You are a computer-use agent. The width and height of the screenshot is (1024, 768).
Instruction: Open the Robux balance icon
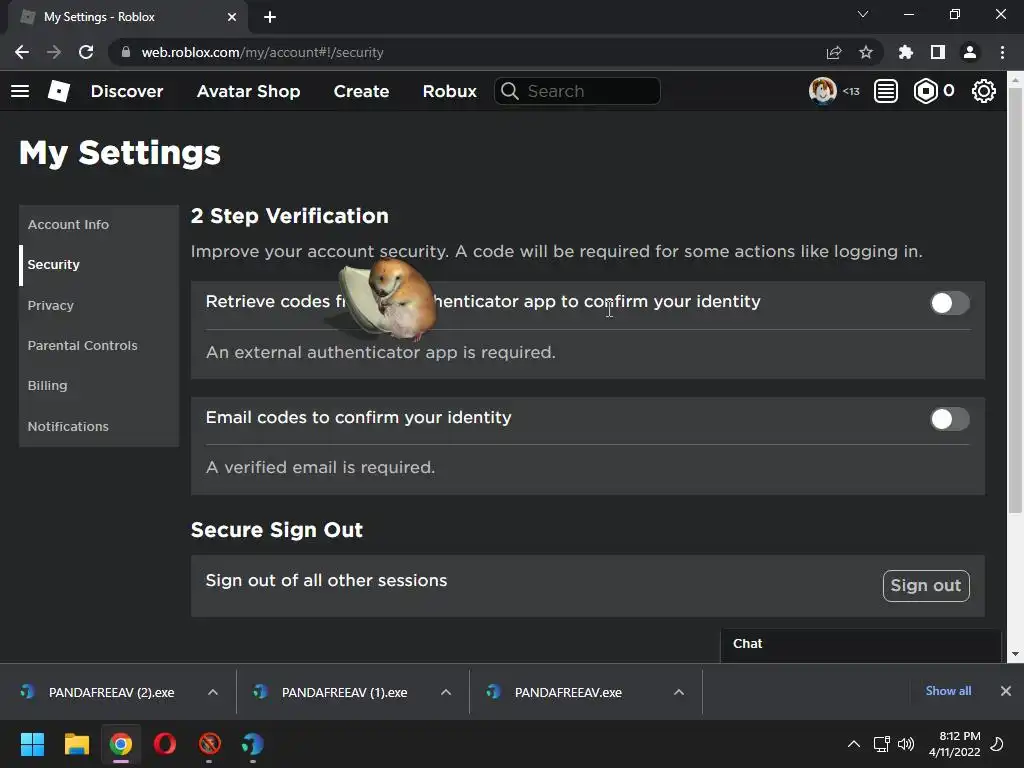click(925, 91)
